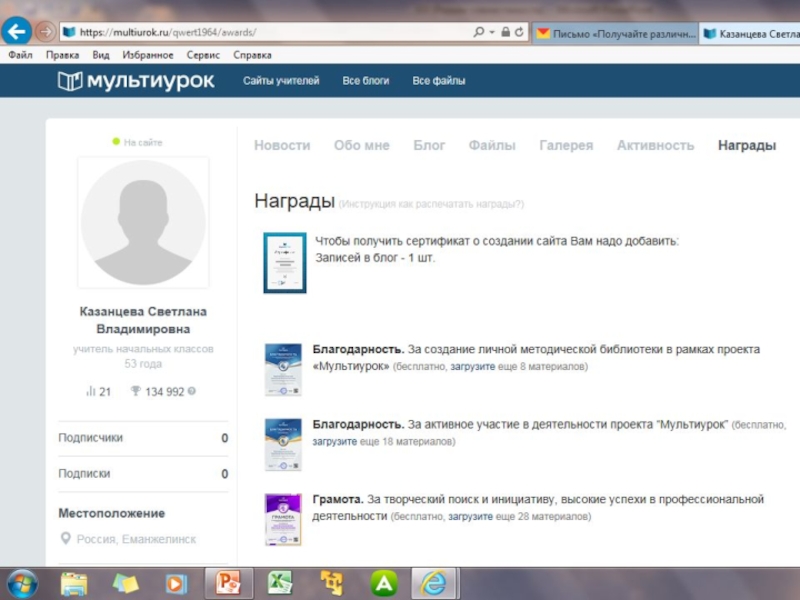Open the Подписчики row
The width and height of the screenshot is (800, 600).
(143, 438)
